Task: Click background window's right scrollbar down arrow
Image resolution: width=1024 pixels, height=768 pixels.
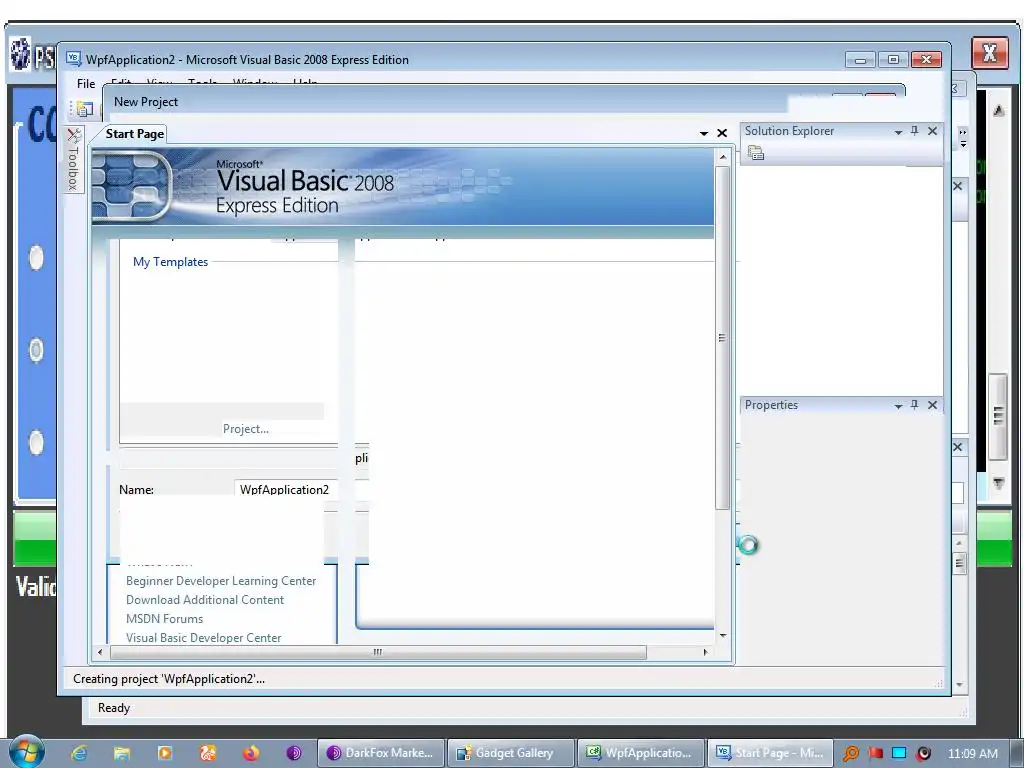Action: tap(999, 483)
